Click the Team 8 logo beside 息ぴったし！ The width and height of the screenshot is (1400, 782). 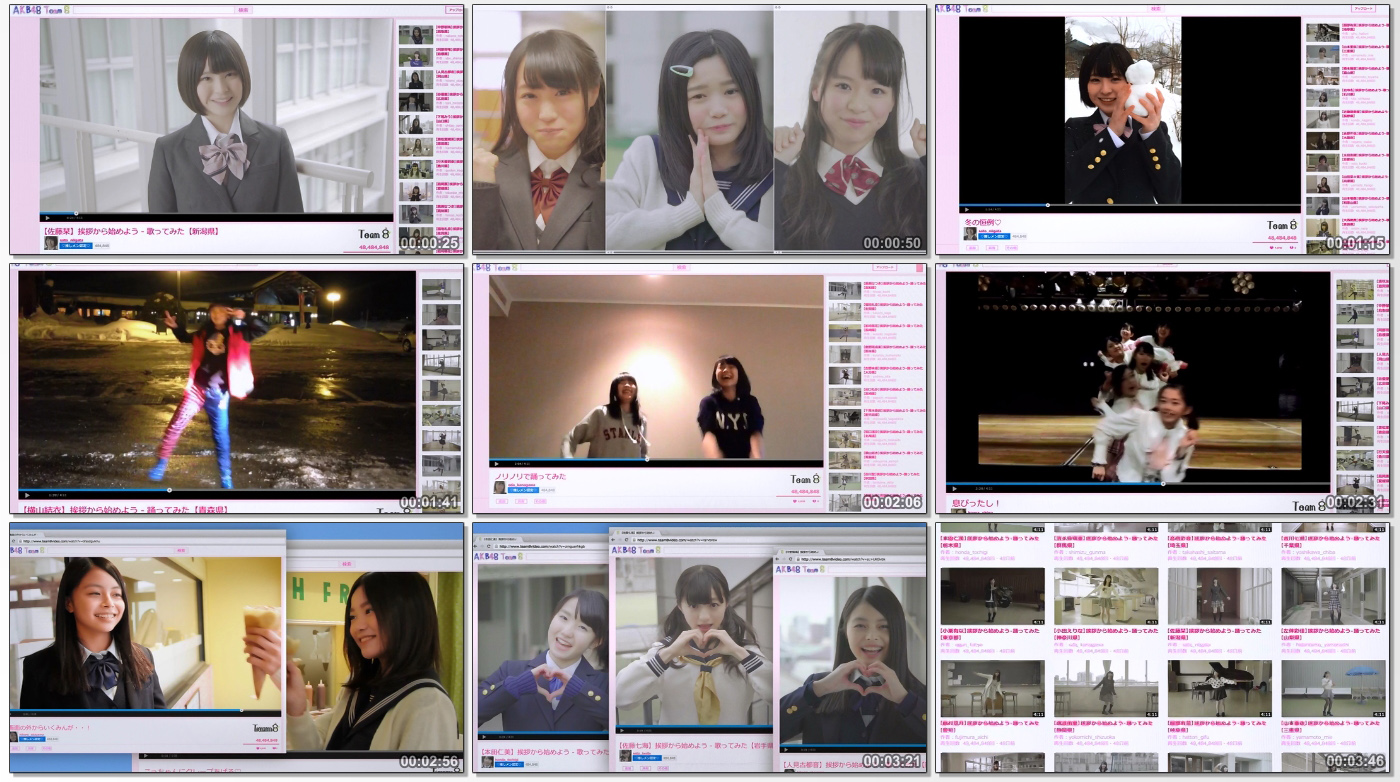(x=1311, y=506)
